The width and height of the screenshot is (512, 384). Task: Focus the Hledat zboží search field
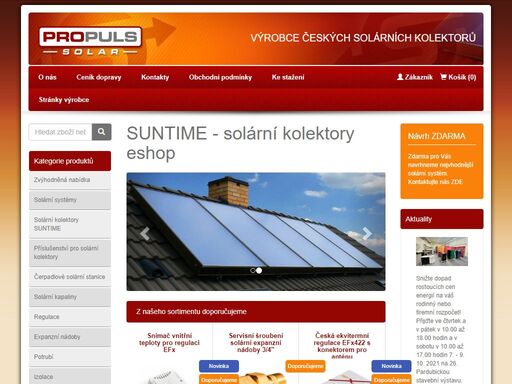[61, 132]
